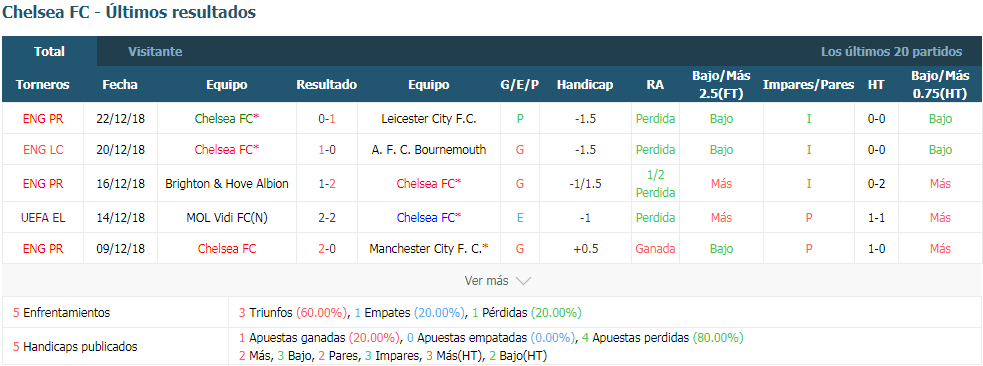This screenshot has height=366, width=983.
Task: Select UEFA EL tournament label
Action: [x=43, y=217]
